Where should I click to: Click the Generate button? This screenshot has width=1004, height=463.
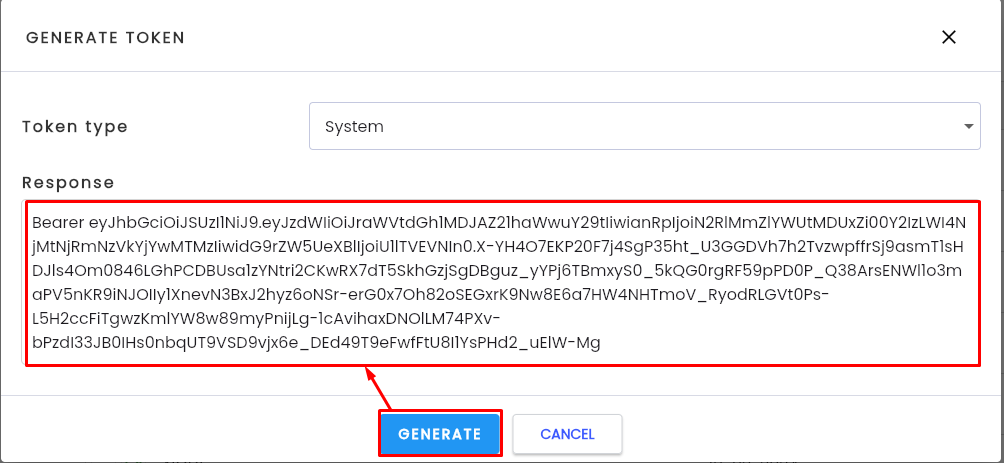click(439, 434)
